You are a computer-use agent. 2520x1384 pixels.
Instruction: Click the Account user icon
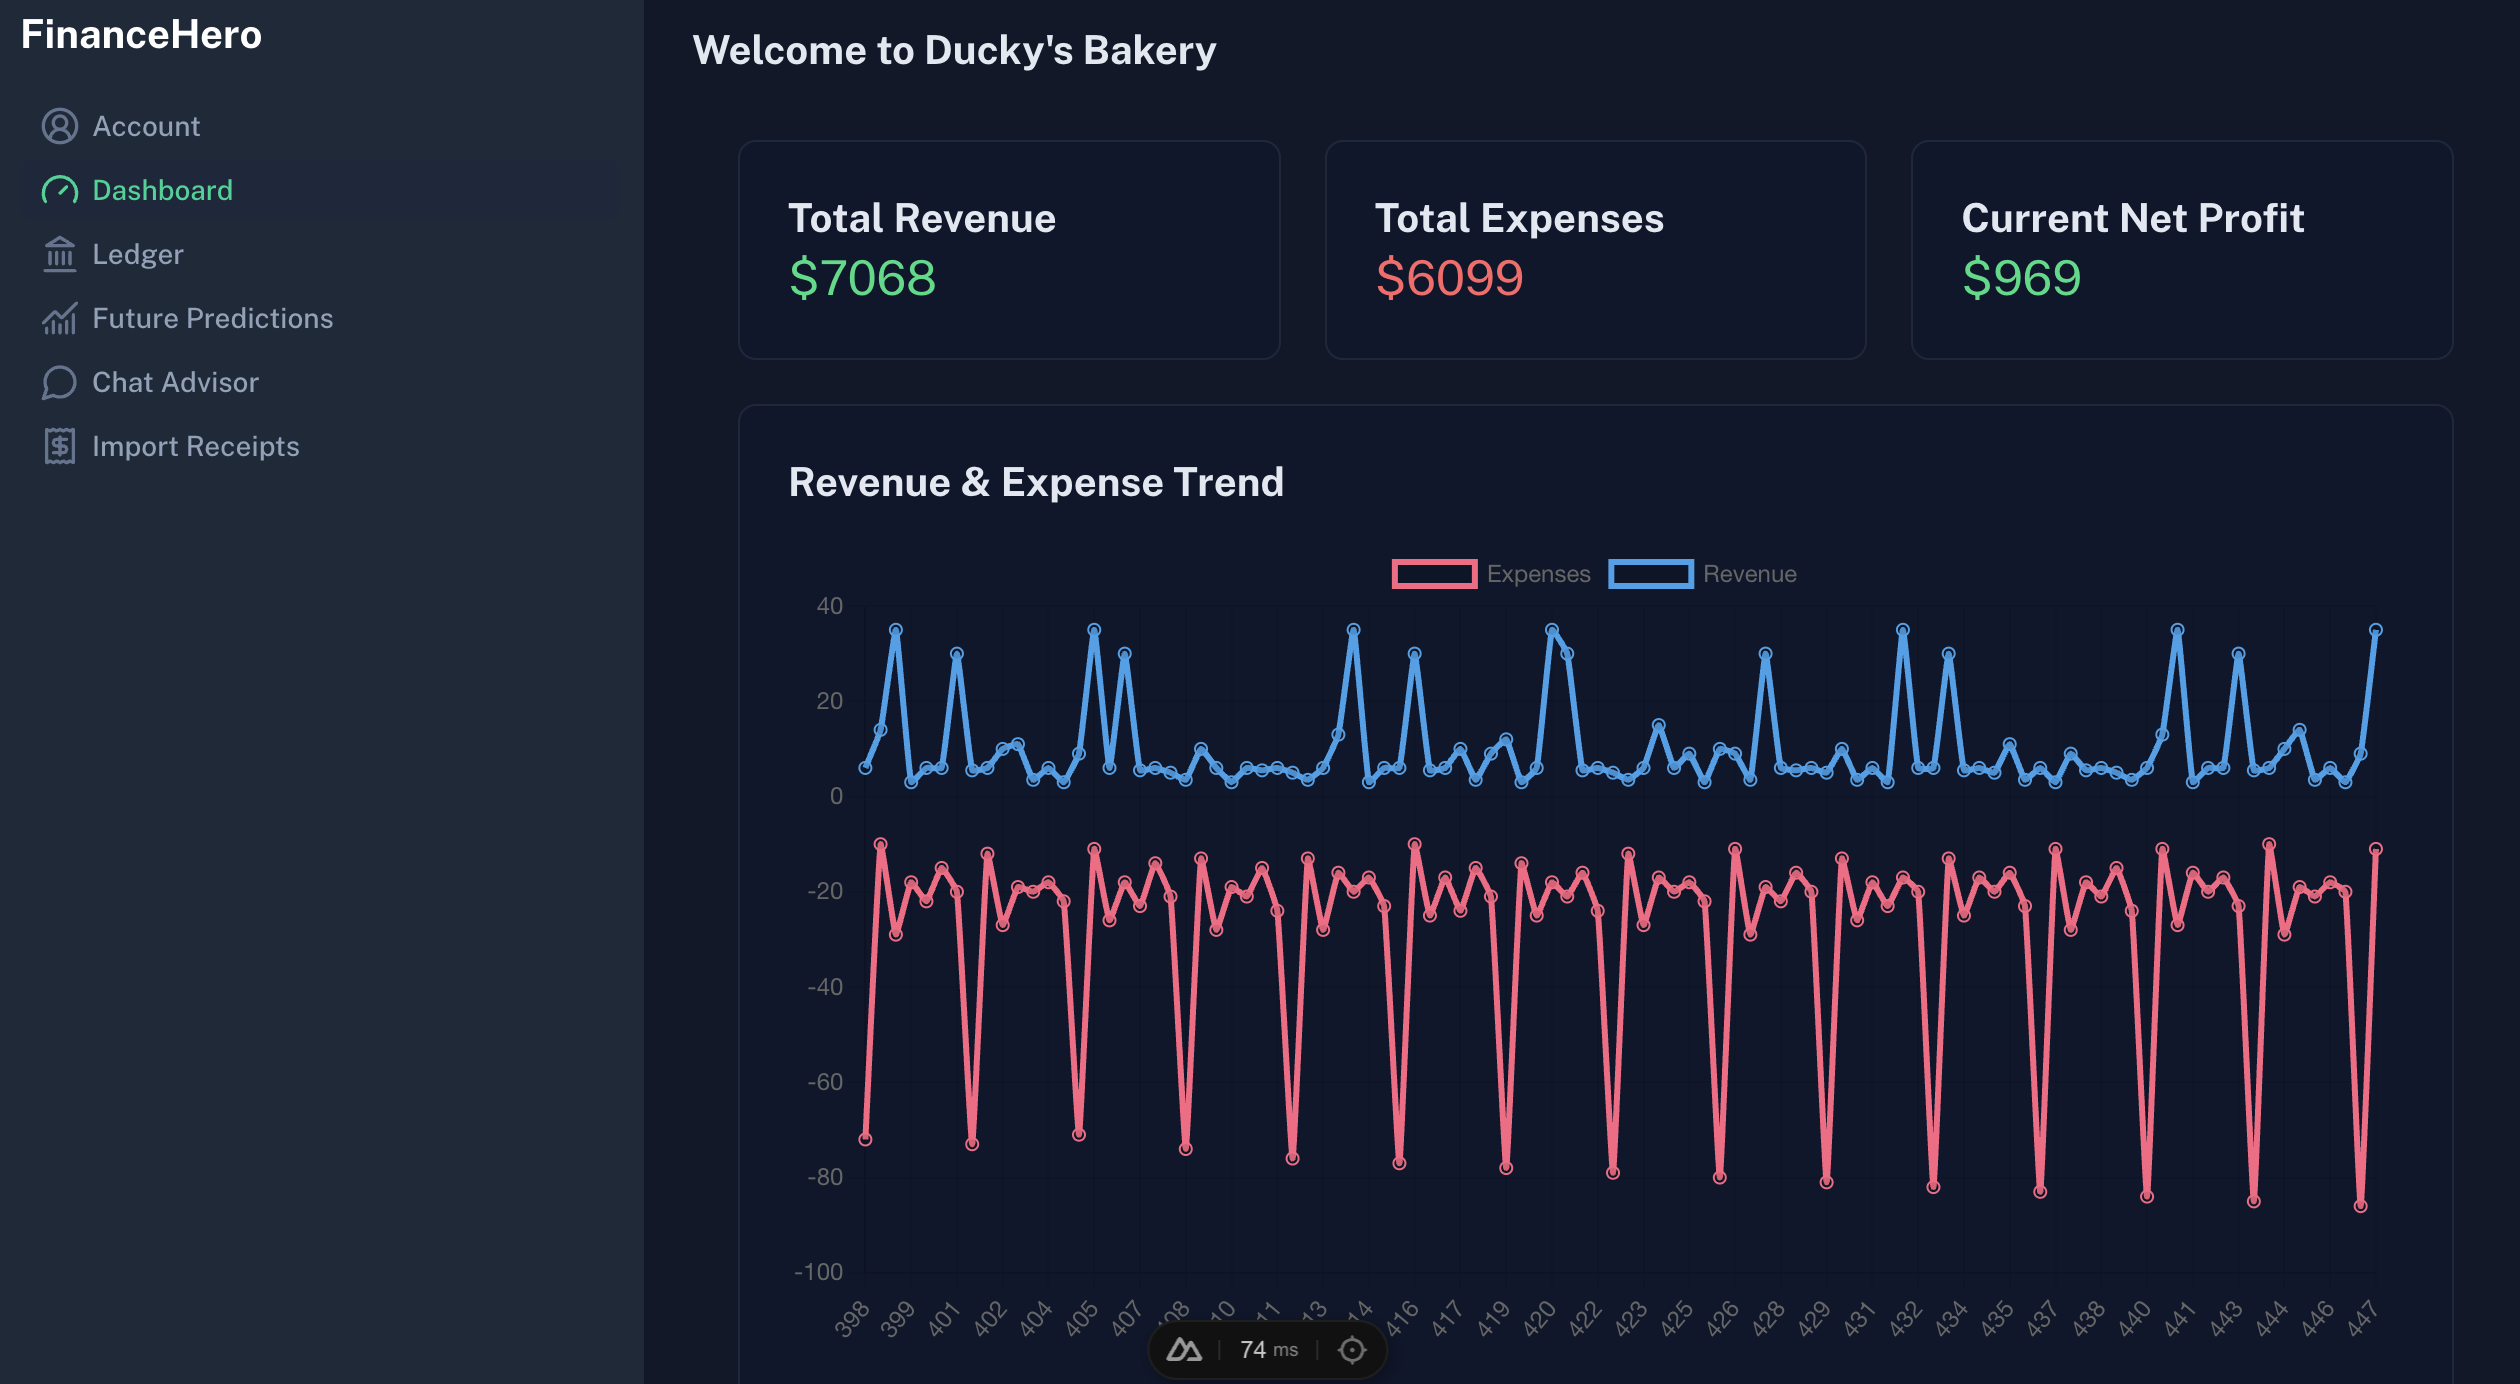pyautogui.click(x=59, y=126)
